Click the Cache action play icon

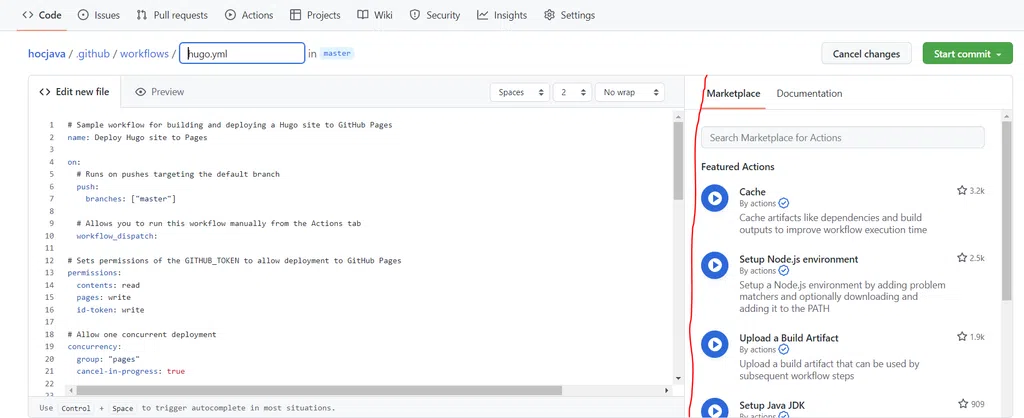pyautogui.click(x=714, y=198)
